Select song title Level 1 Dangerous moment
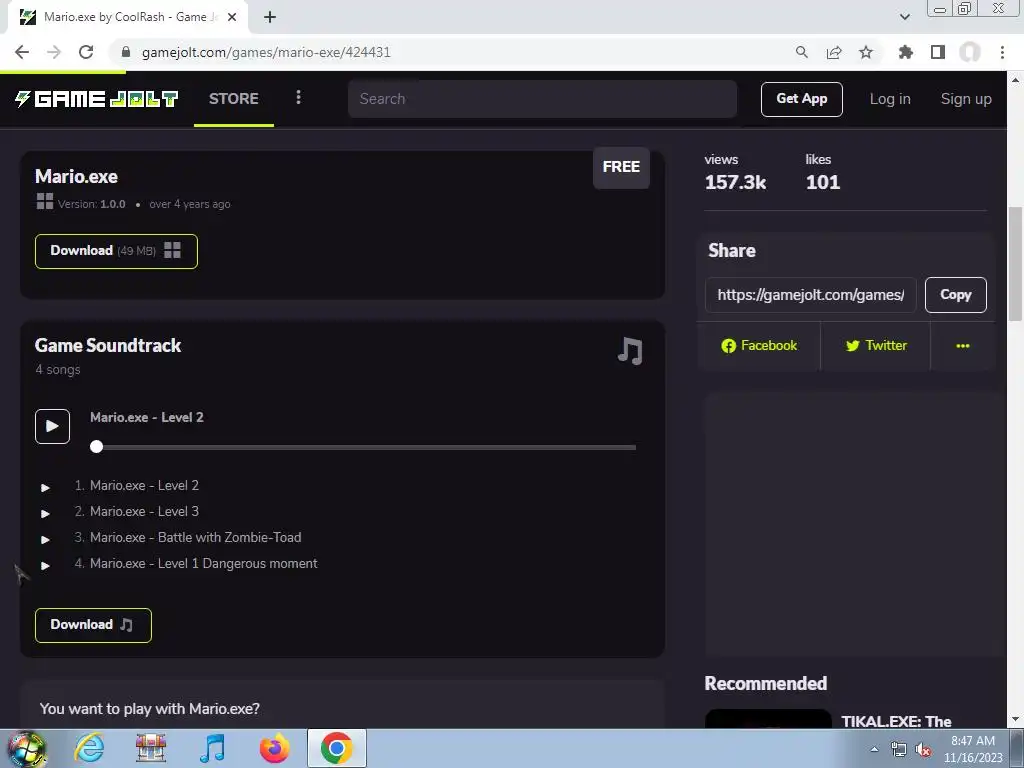 pos(204,564)
